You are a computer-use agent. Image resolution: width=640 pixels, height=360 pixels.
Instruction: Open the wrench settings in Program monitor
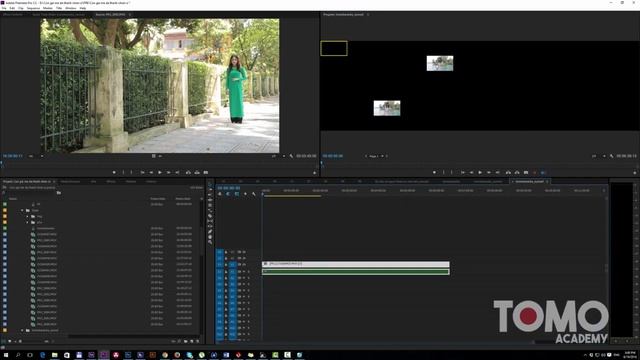click(611, 156)
